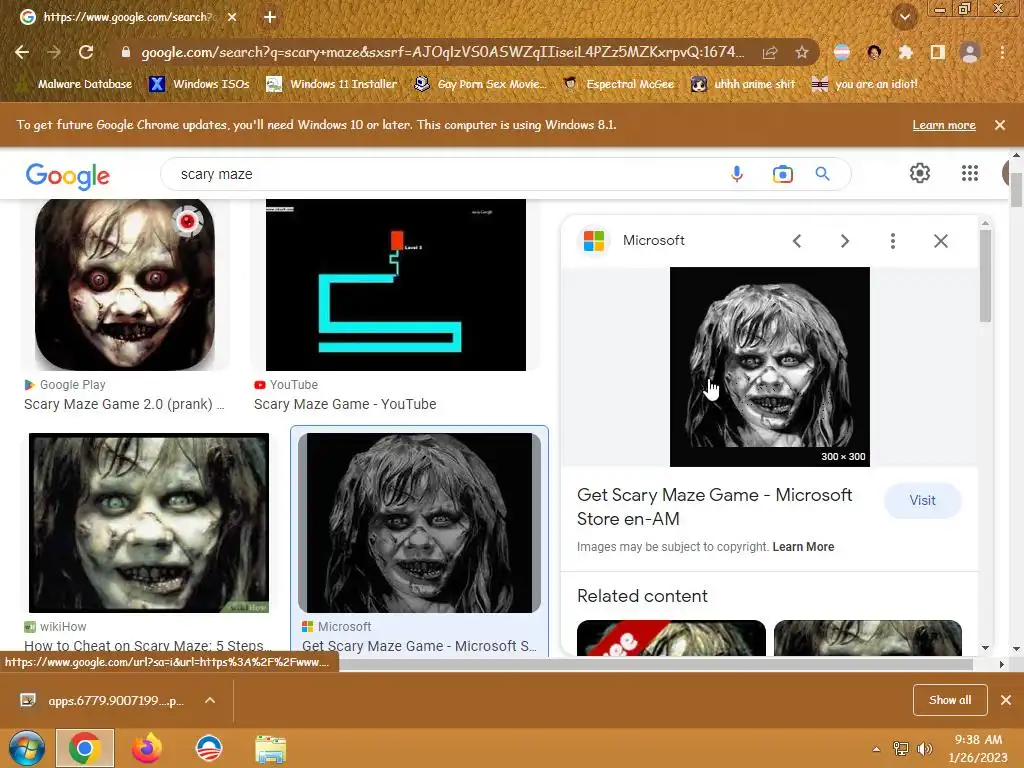
Task: Reload the page with the refresh icon
Action: click(x=86, y=52)
